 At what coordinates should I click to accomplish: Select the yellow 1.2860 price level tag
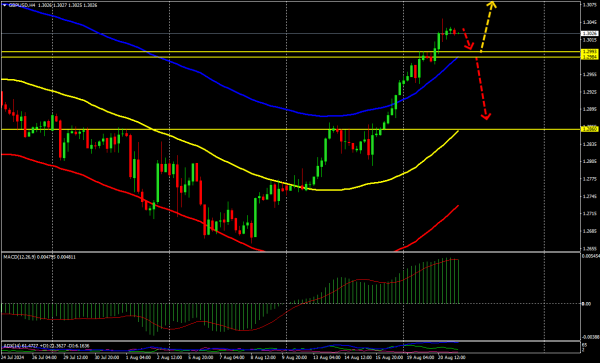pyautogui.click(x=590, y=129)
